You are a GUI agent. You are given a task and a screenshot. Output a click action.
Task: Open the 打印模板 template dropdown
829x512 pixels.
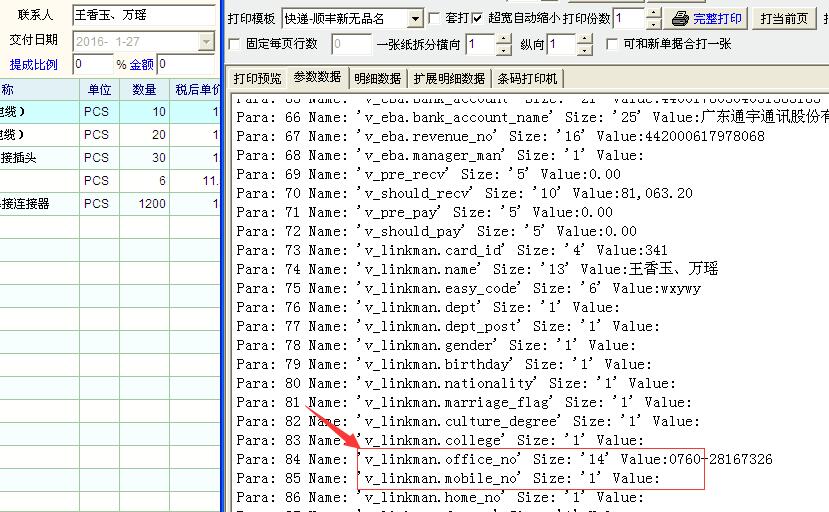point(415,18)
